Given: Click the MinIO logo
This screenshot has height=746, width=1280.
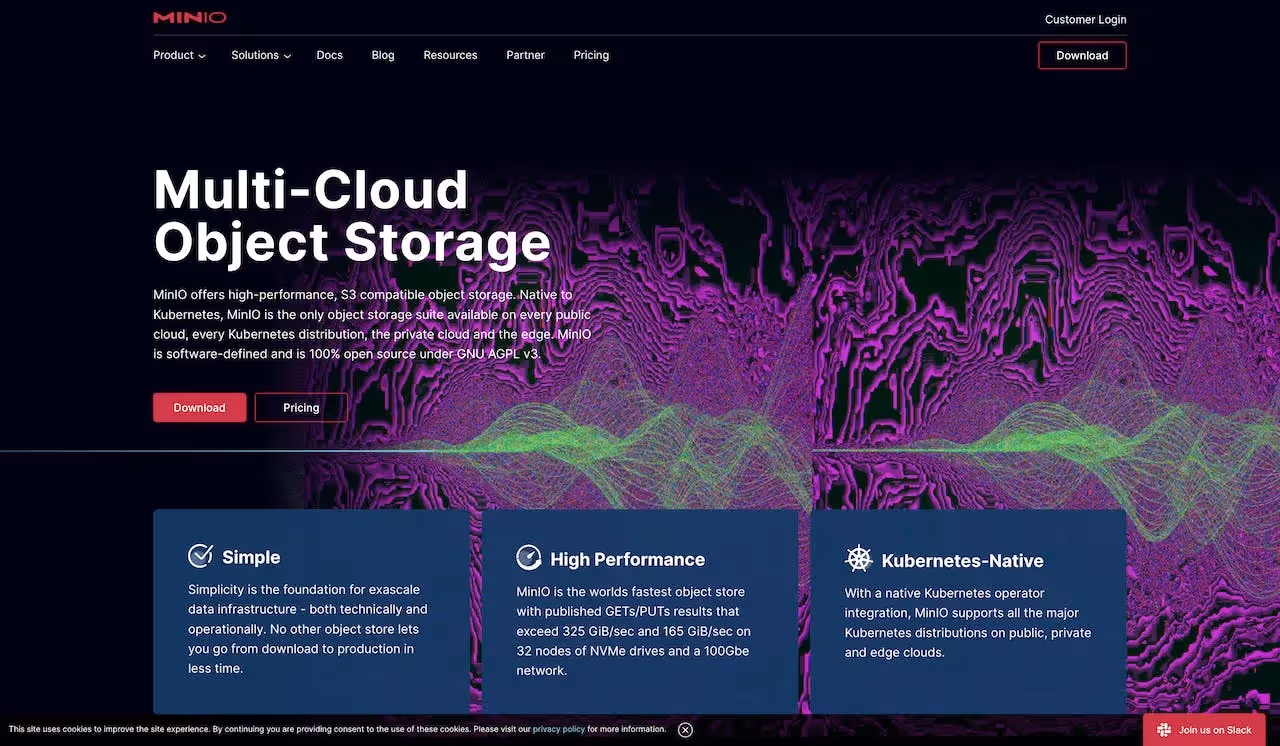Looking at the screenshot, I should (189, 17).
